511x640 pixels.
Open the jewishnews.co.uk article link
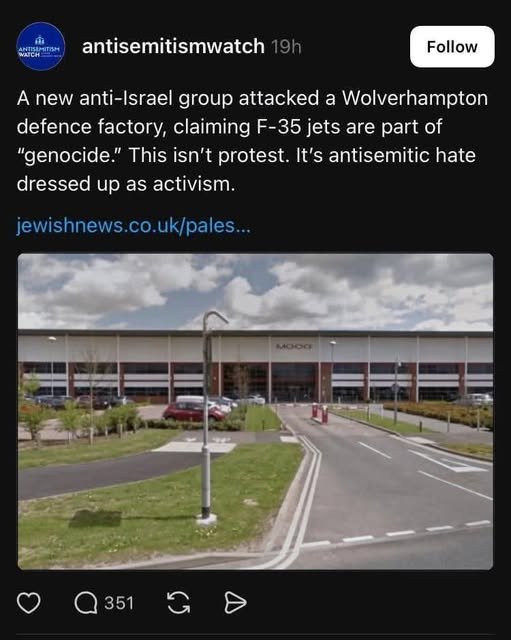coord(133,225)
